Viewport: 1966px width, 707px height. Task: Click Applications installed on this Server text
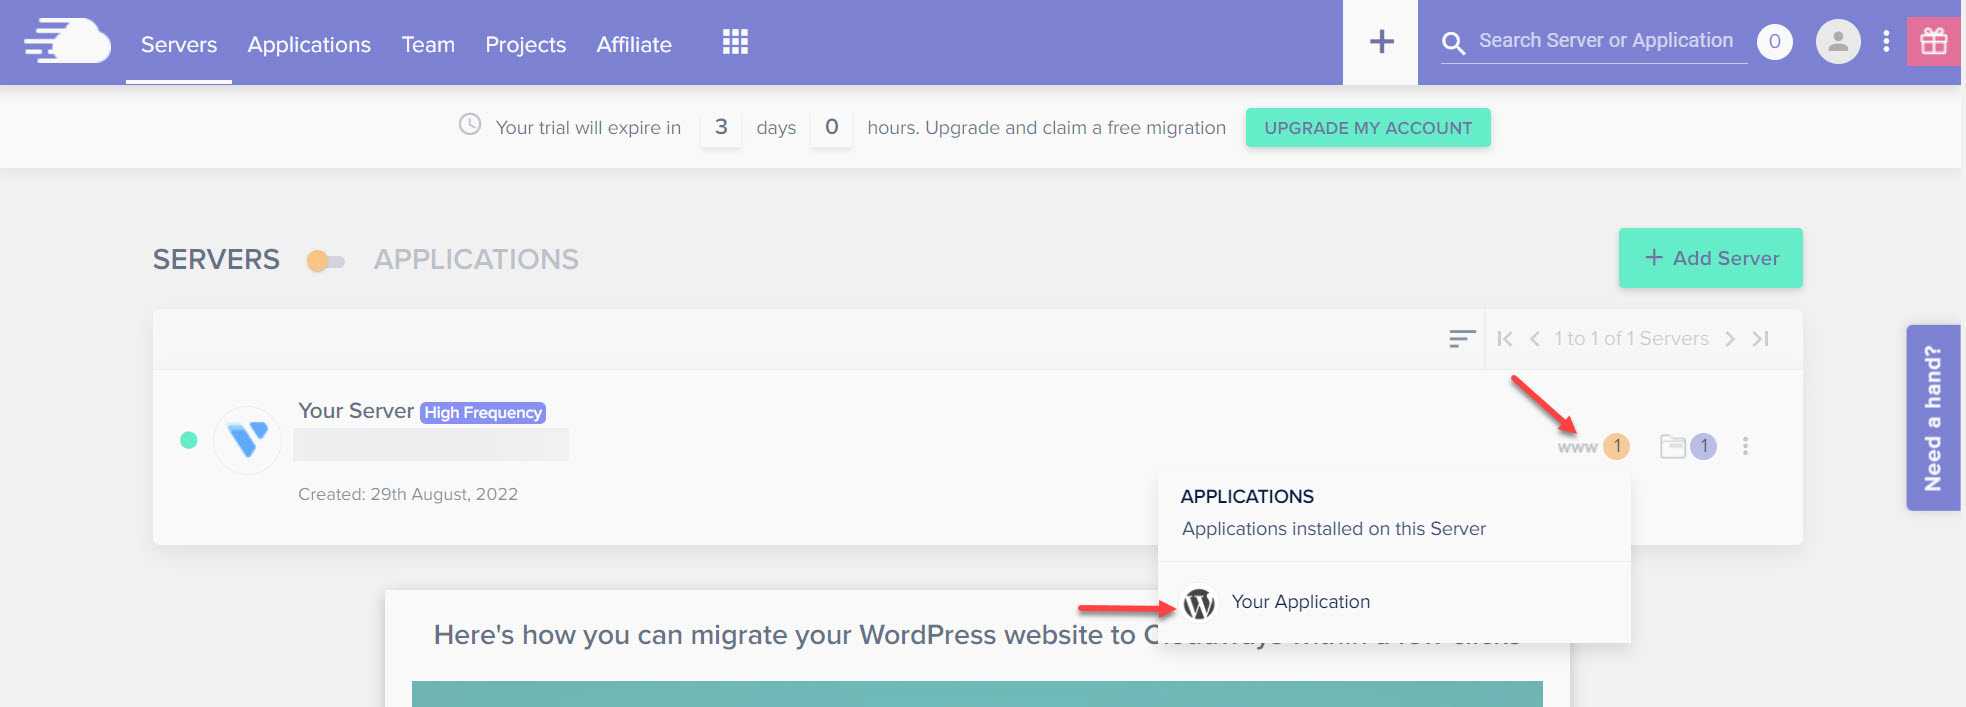coord(1334,529)
